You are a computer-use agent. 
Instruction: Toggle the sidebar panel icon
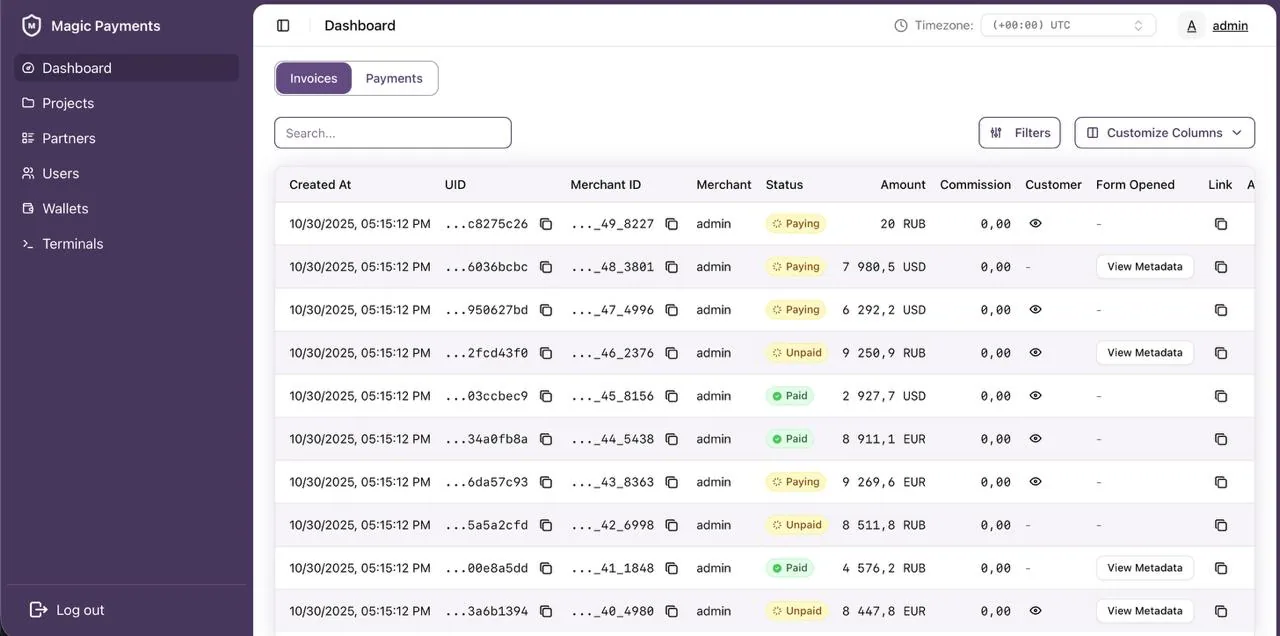pyautogui.click(x=283, y=26)
